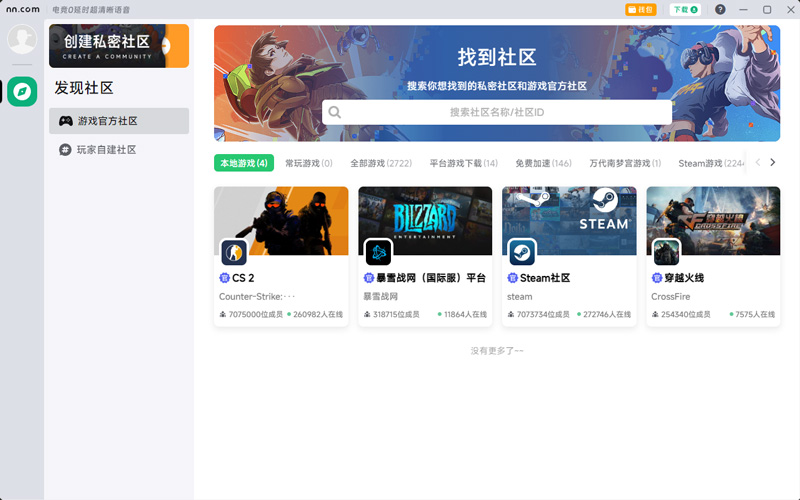The image size is (800, 500).
Task: Click the 下载 download button
Action: 685,9
